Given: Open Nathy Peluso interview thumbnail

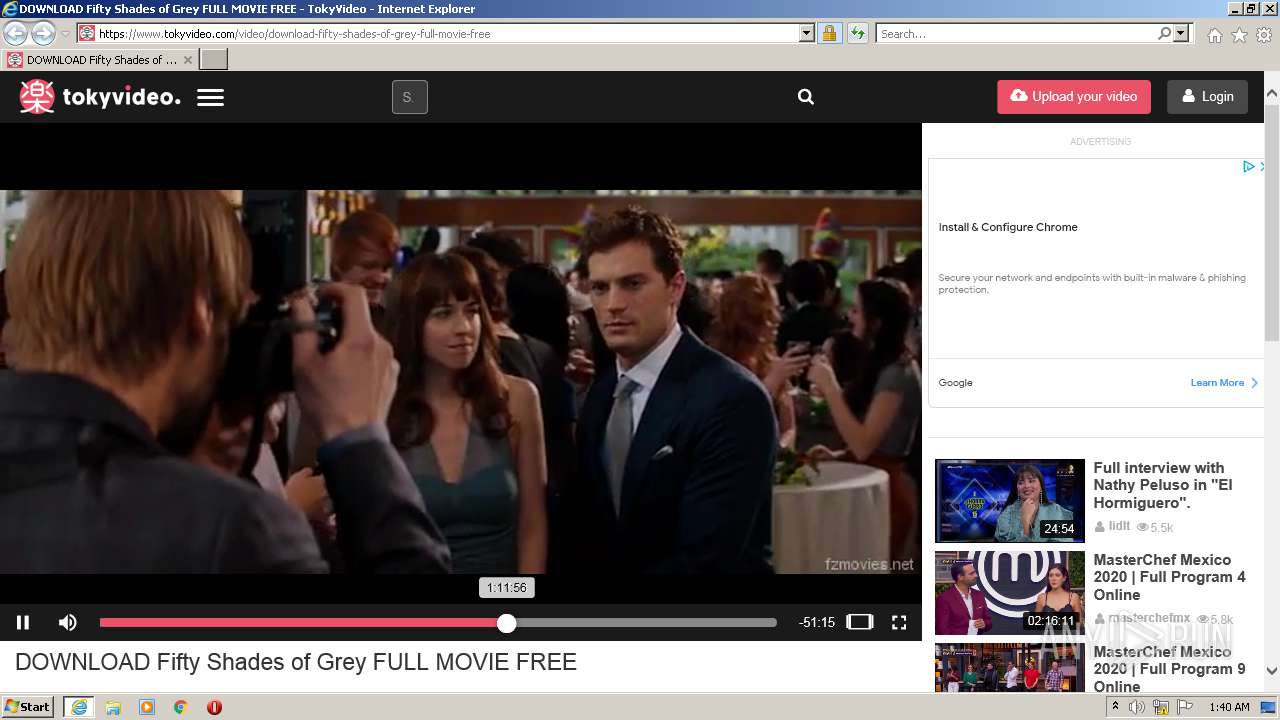Looking at the screenshot, I should [1010, 501].
